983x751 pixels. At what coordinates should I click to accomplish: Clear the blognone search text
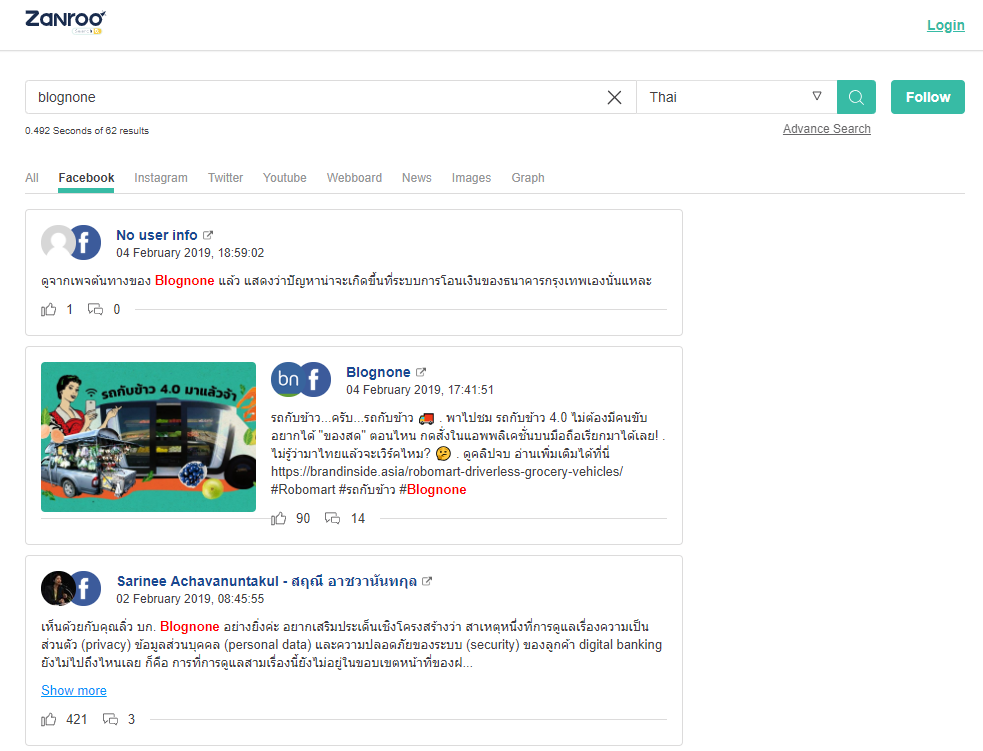point(614,97)
